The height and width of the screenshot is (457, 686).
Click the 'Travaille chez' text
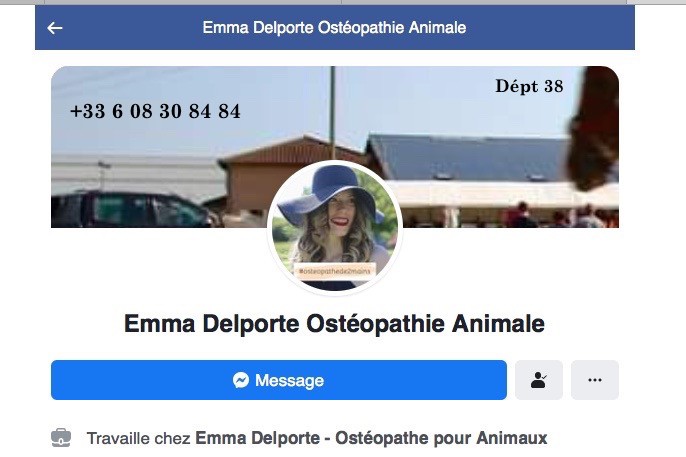pos(138,438)
